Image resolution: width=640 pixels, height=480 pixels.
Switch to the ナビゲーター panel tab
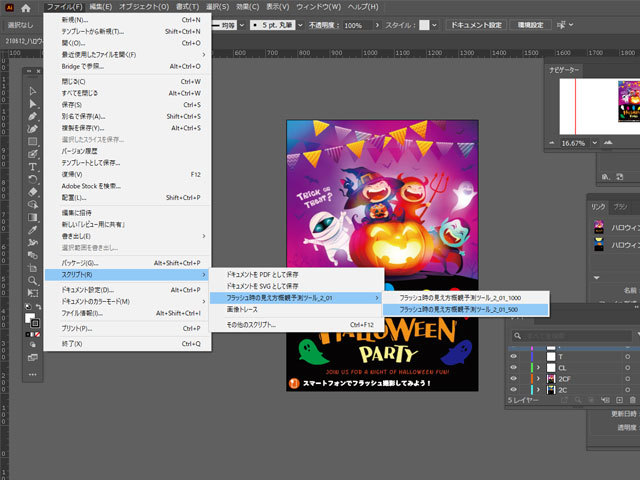pos(564,70)
